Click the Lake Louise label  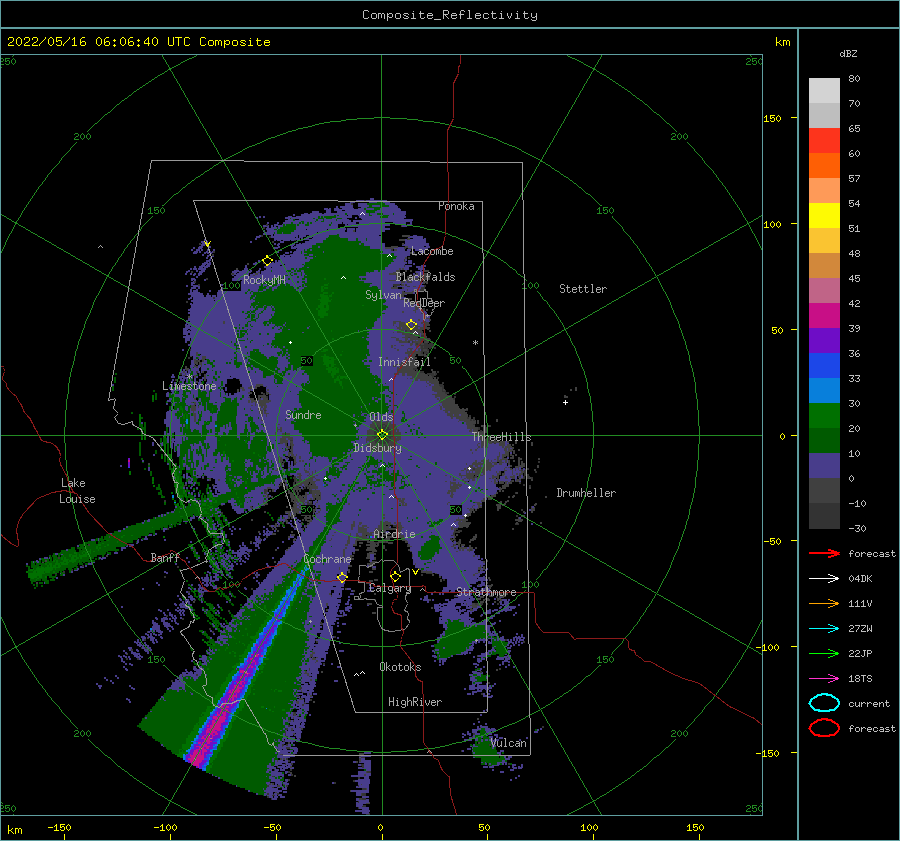click(x=77, y=491)
